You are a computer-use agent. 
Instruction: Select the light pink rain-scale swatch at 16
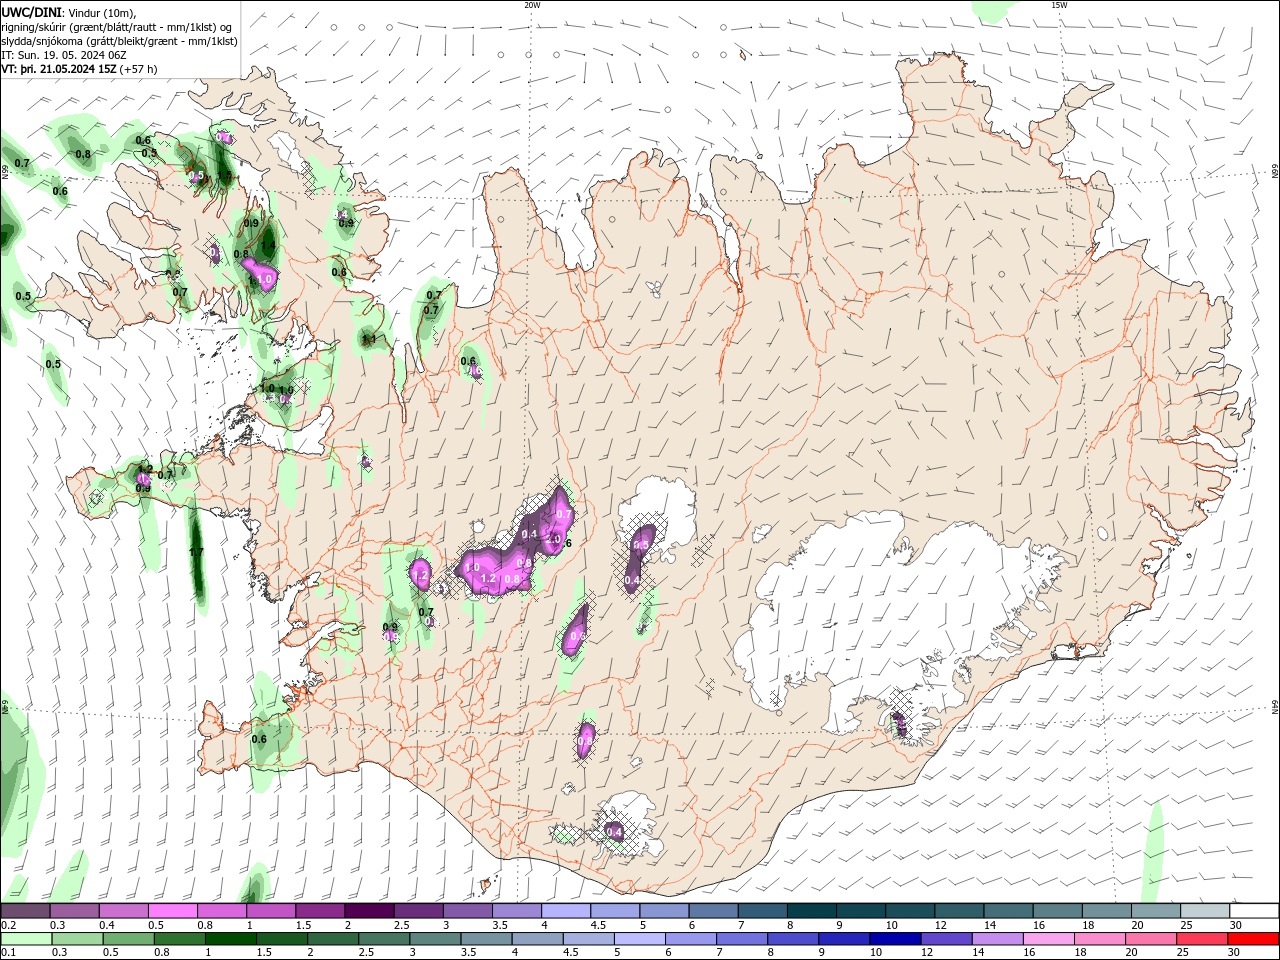[x=1049, y=939]
